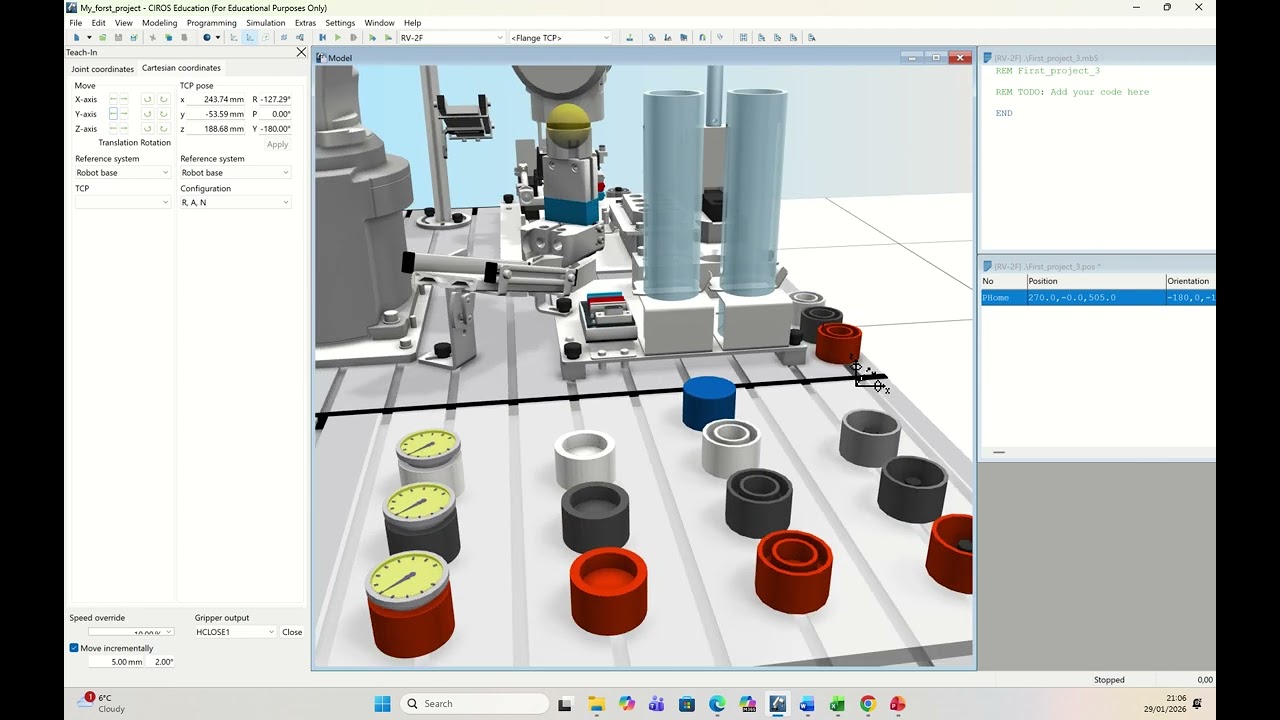
Task: Open the weather widget showing 6°C Cloudy
Action: point(103,704)
